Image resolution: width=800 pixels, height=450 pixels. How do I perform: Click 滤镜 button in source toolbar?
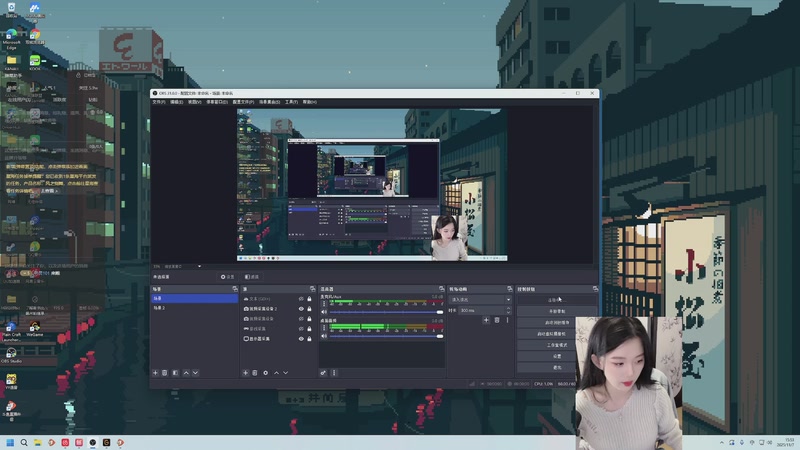coord(252,277)
